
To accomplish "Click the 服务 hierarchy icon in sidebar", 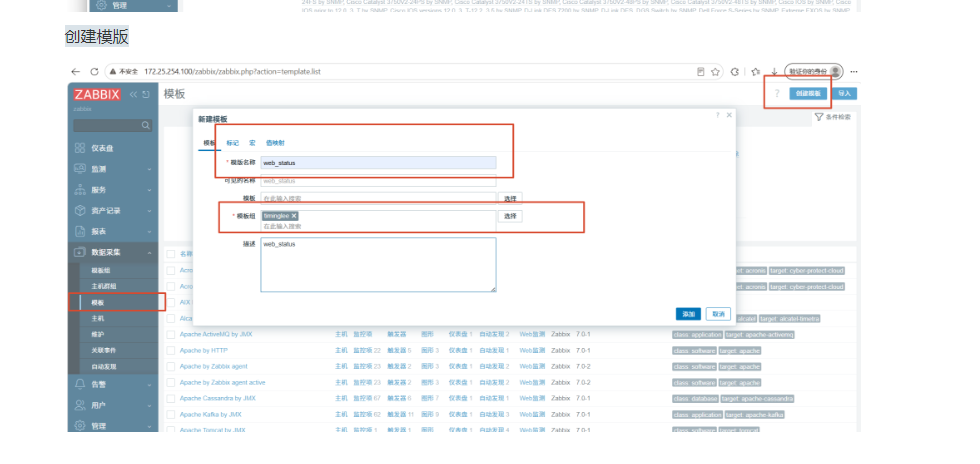I will tap(79, 189).
